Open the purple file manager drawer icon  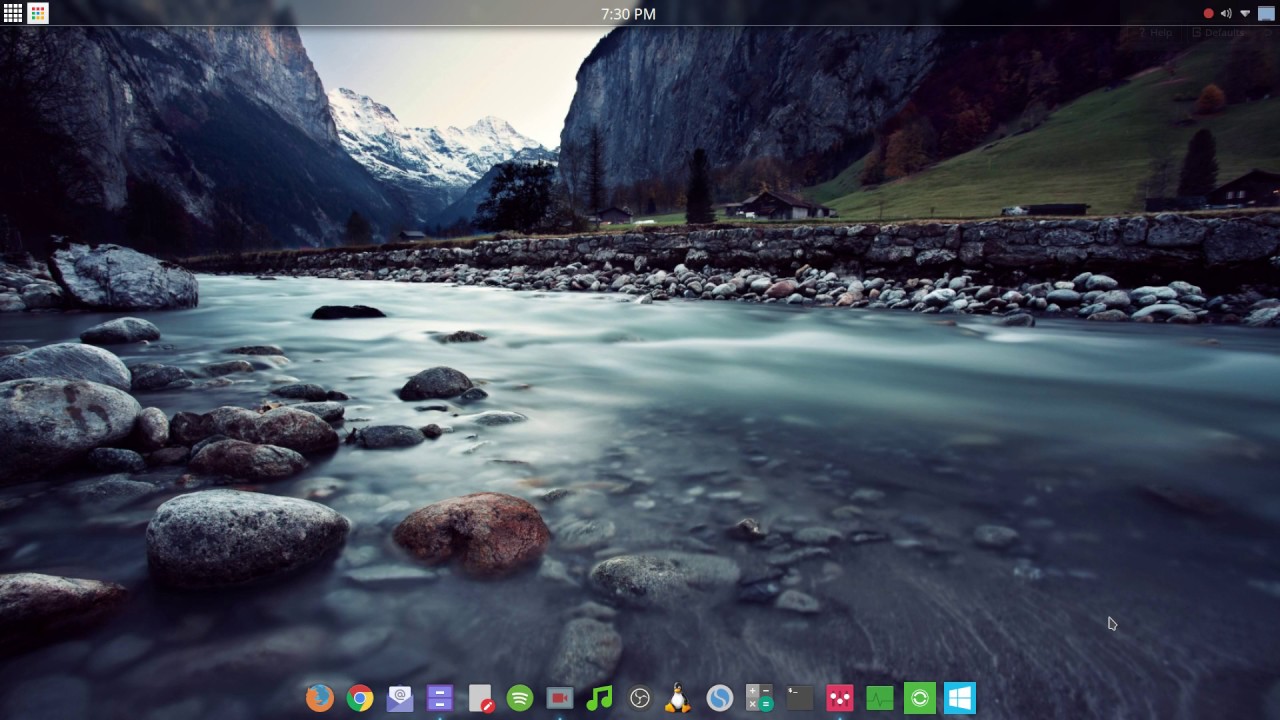tap(440, 698)
